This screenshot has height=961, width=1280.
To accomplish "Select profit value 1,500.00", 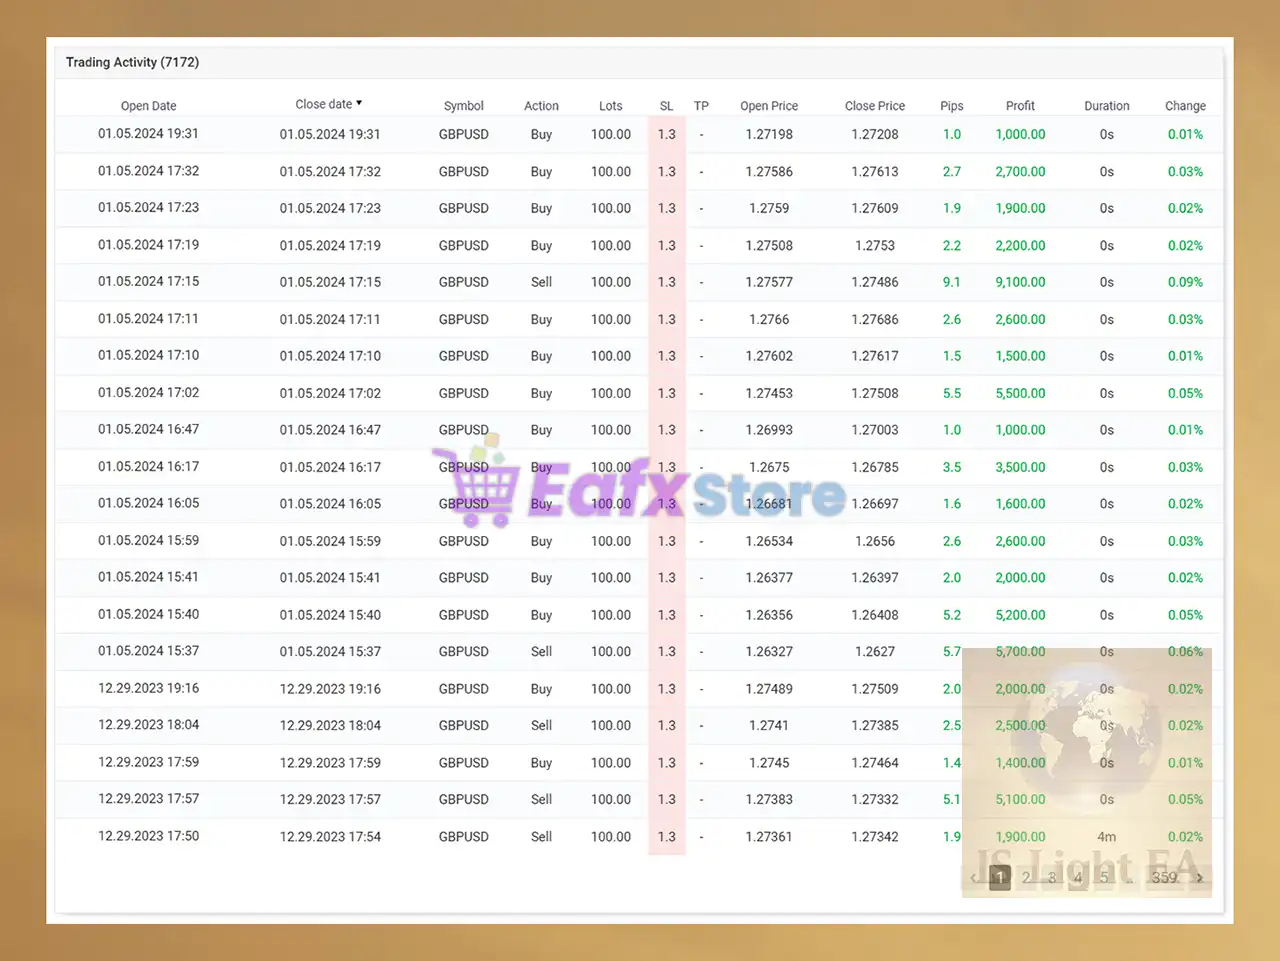I will [x=1020, y=356].
